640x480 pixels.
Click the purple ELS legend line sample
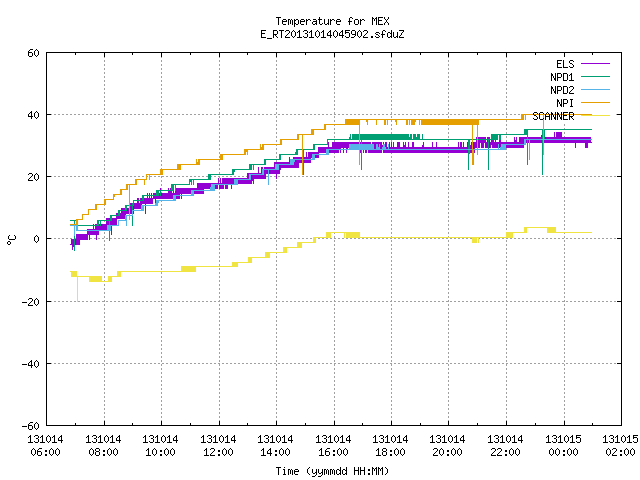(x=595, y=64)
